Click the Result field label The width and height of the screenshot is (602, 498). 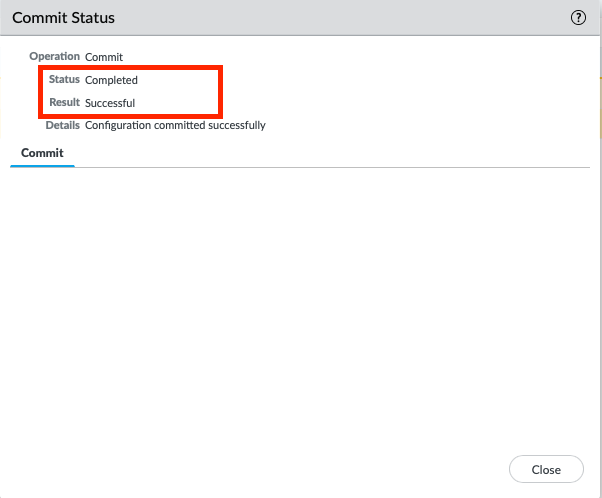coord(64,103)
